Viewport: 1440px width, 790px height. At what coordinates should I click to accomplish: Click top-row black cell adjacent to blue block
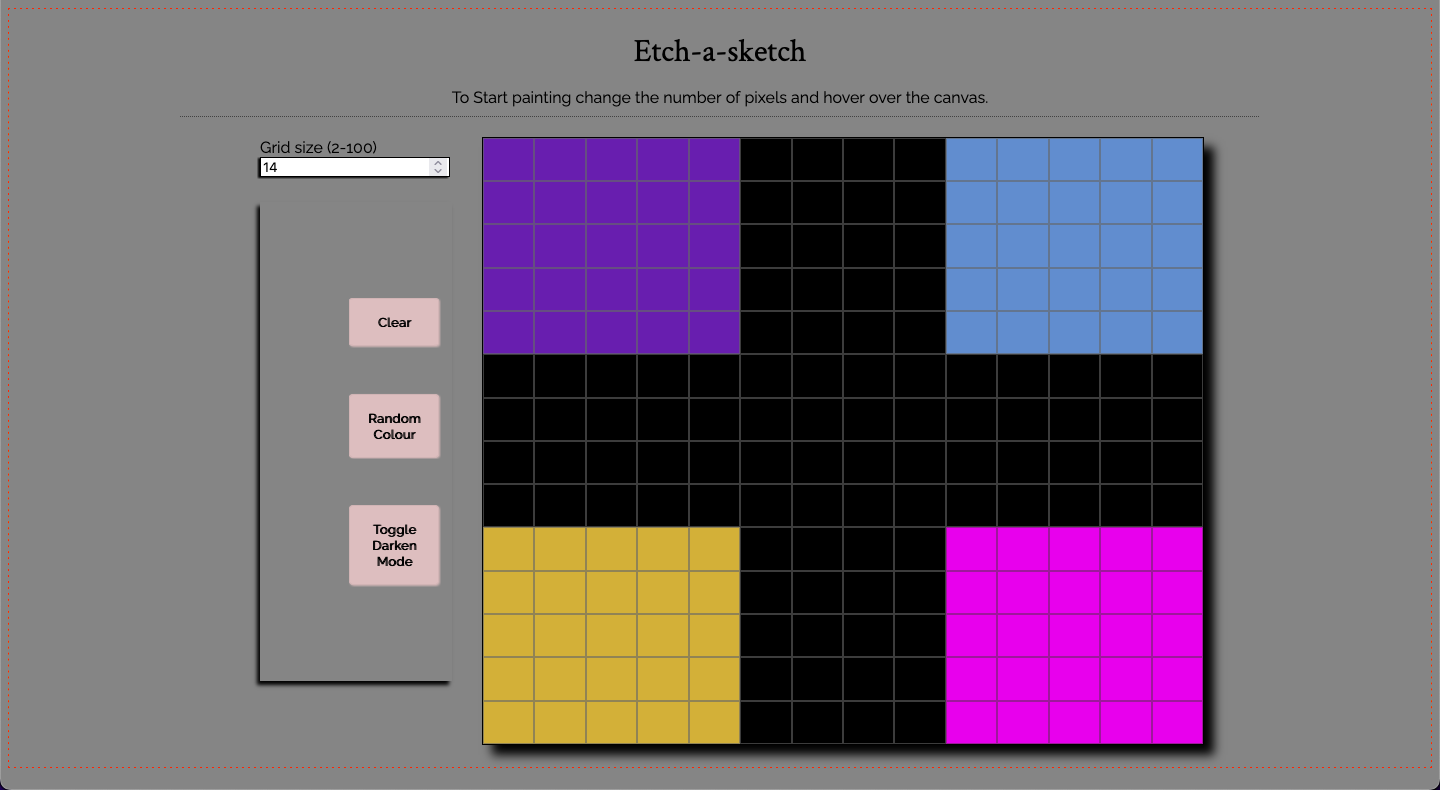919,159
